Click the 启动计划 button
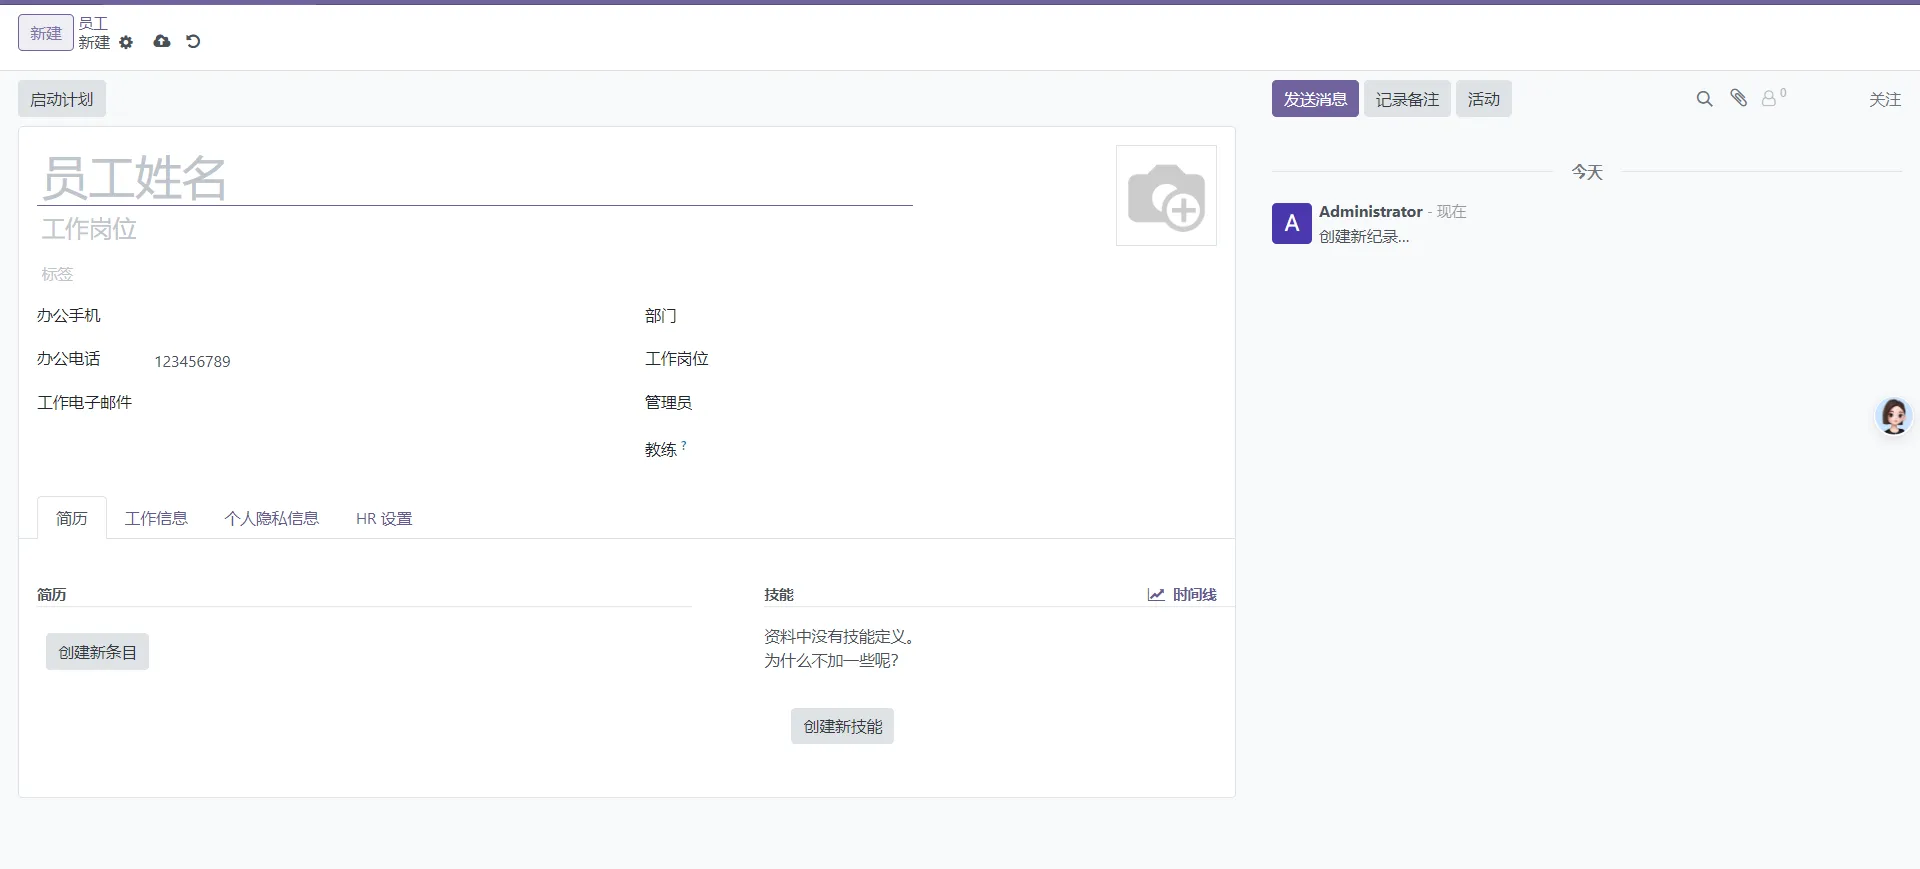1920x869 pixels. point(62,99)
